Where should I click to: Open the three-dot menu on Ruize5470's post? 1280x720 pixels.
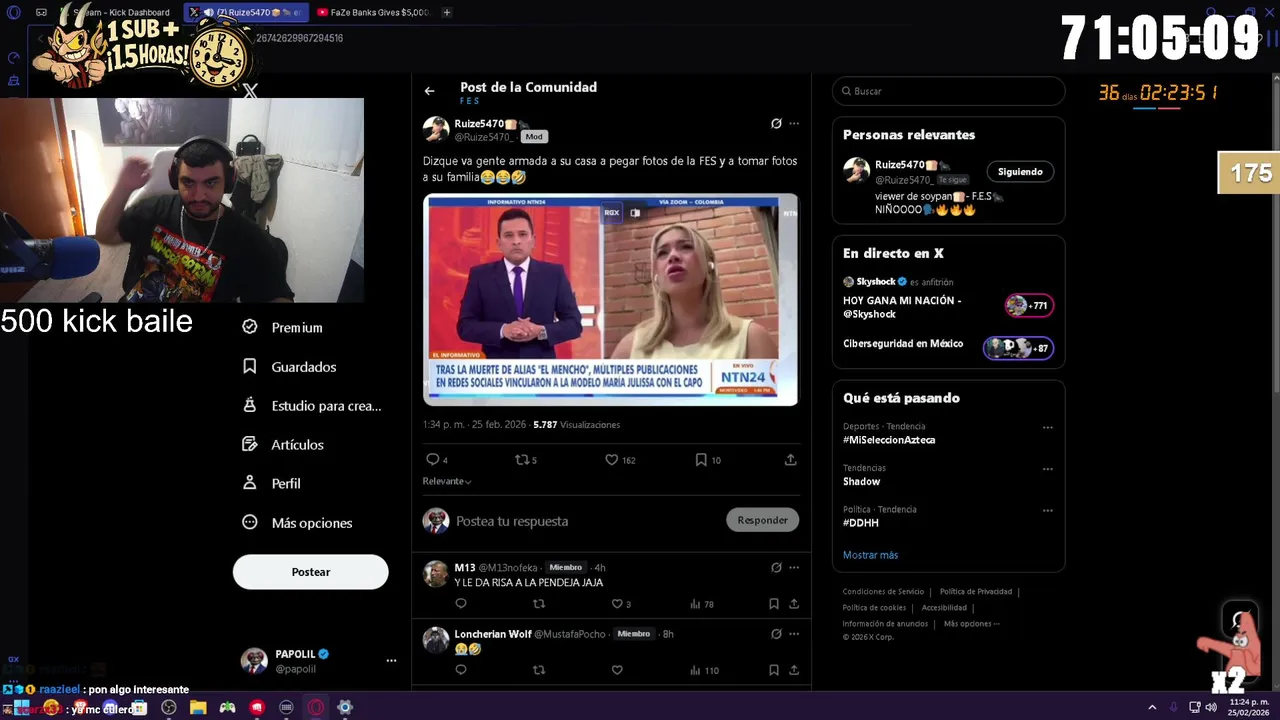tap(794, 124)
